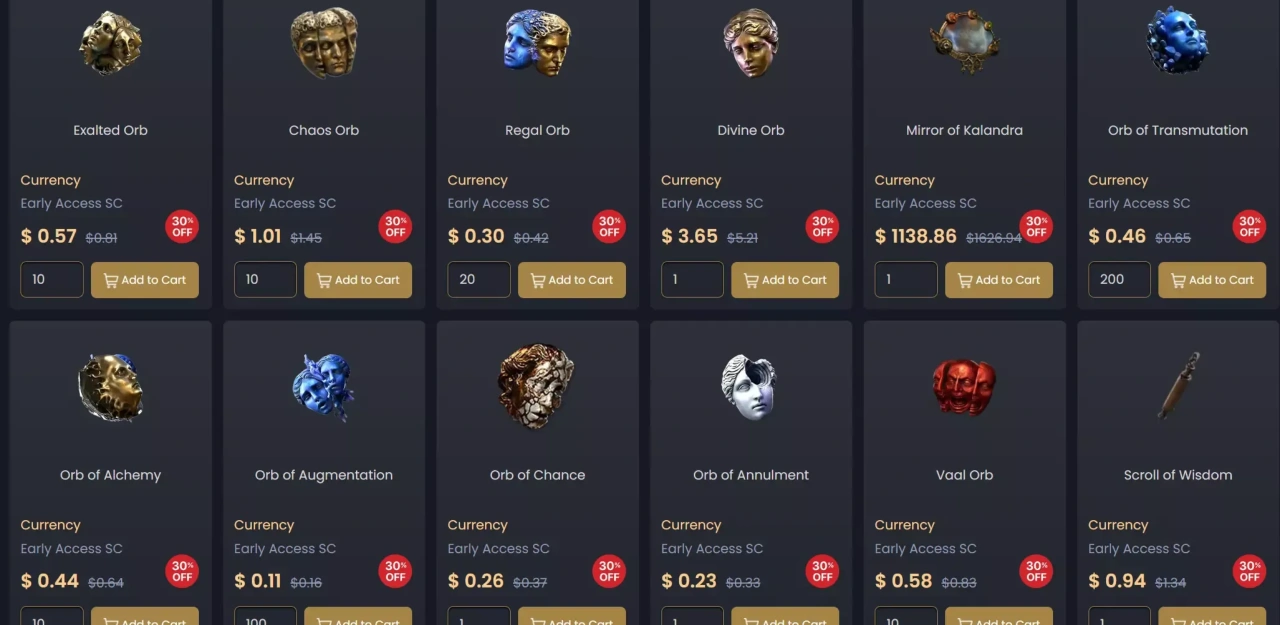The width and height of the screenshot is (1280, 625).
Task: Select the Scroll of Wisdom icon
Action: [x=1178, y=385]
